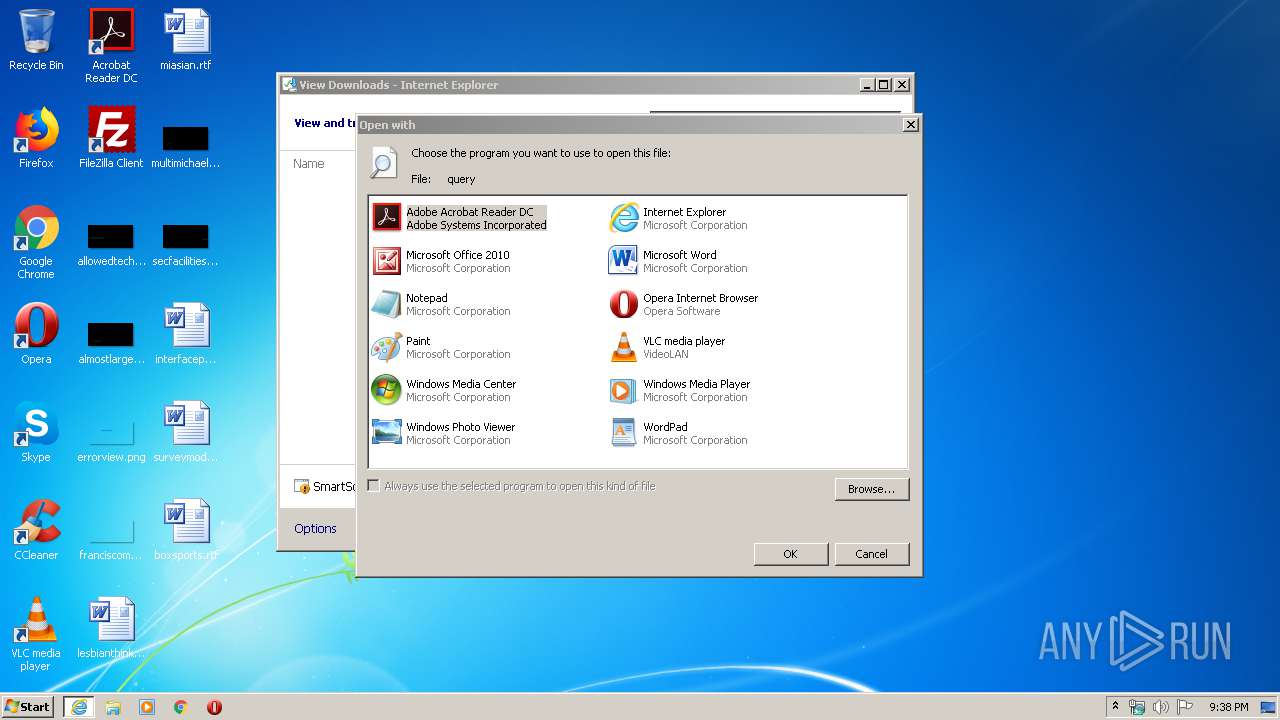Pick Microsoft Word in Open with list
This screenshot has width=1280, height=720.
tap(679, 261)
